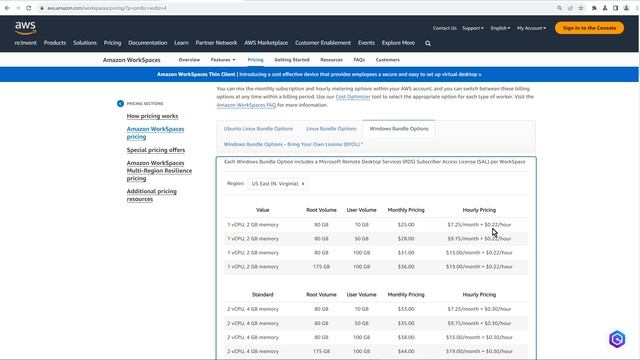Open the browser side panel icon
This screenshot has height=360, width=640.
[616, 8]
